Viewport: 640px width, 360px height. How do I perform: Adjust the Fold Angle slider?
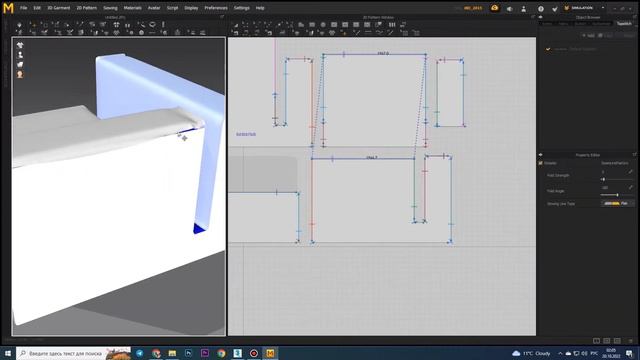tap(618, 195)
